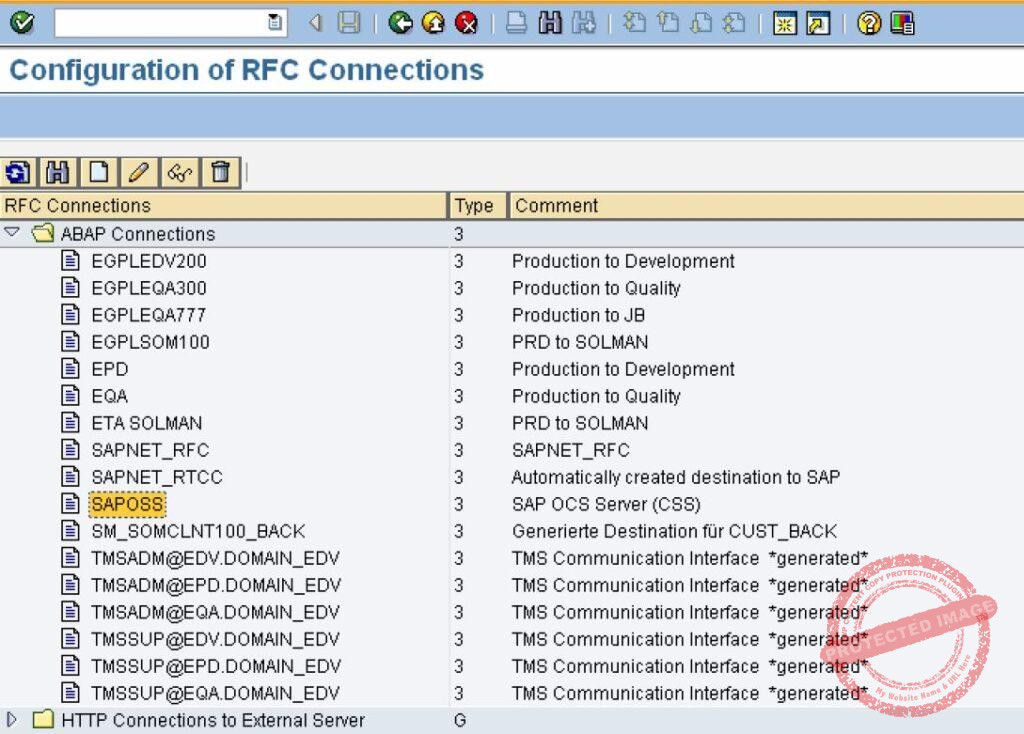
Task: Open the Help question mark icon
Action: point(869,22)
